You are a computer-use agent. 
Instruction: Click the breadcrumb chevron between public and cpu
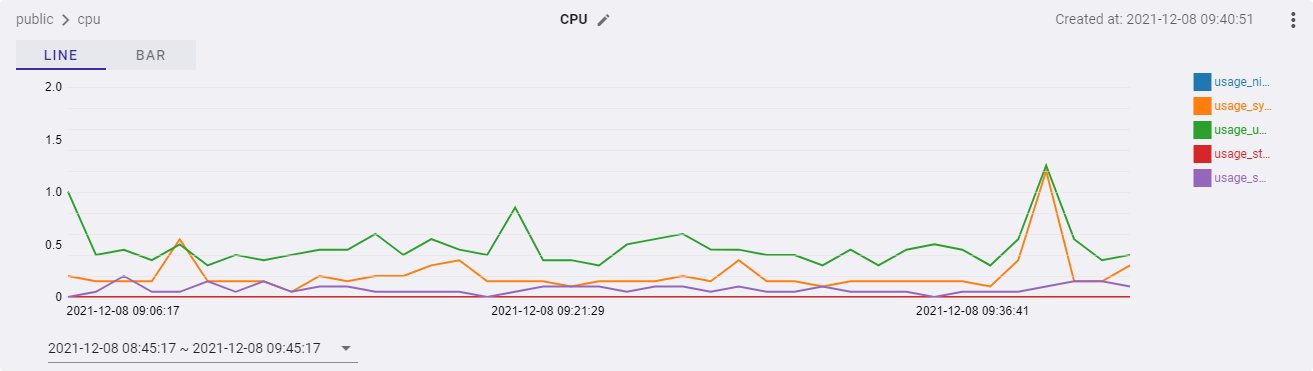pyautogui.click(x=65, y=20)
